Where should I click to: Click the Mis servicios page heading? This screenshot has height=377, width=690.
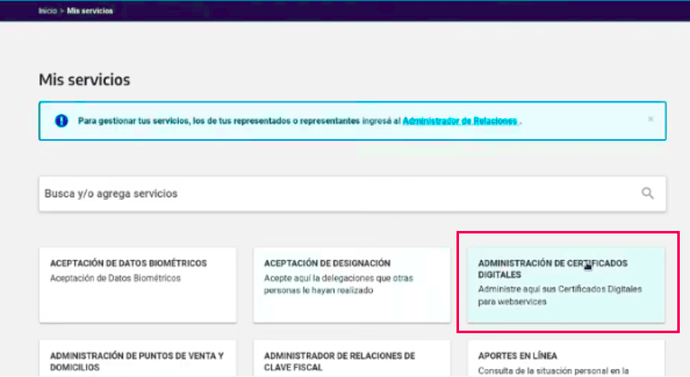[84, 80]
